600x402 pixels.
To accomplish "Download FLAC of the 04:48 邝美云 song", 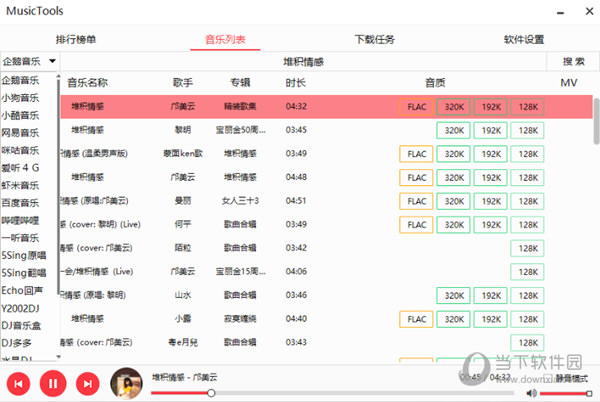I will tap(416, 178).
